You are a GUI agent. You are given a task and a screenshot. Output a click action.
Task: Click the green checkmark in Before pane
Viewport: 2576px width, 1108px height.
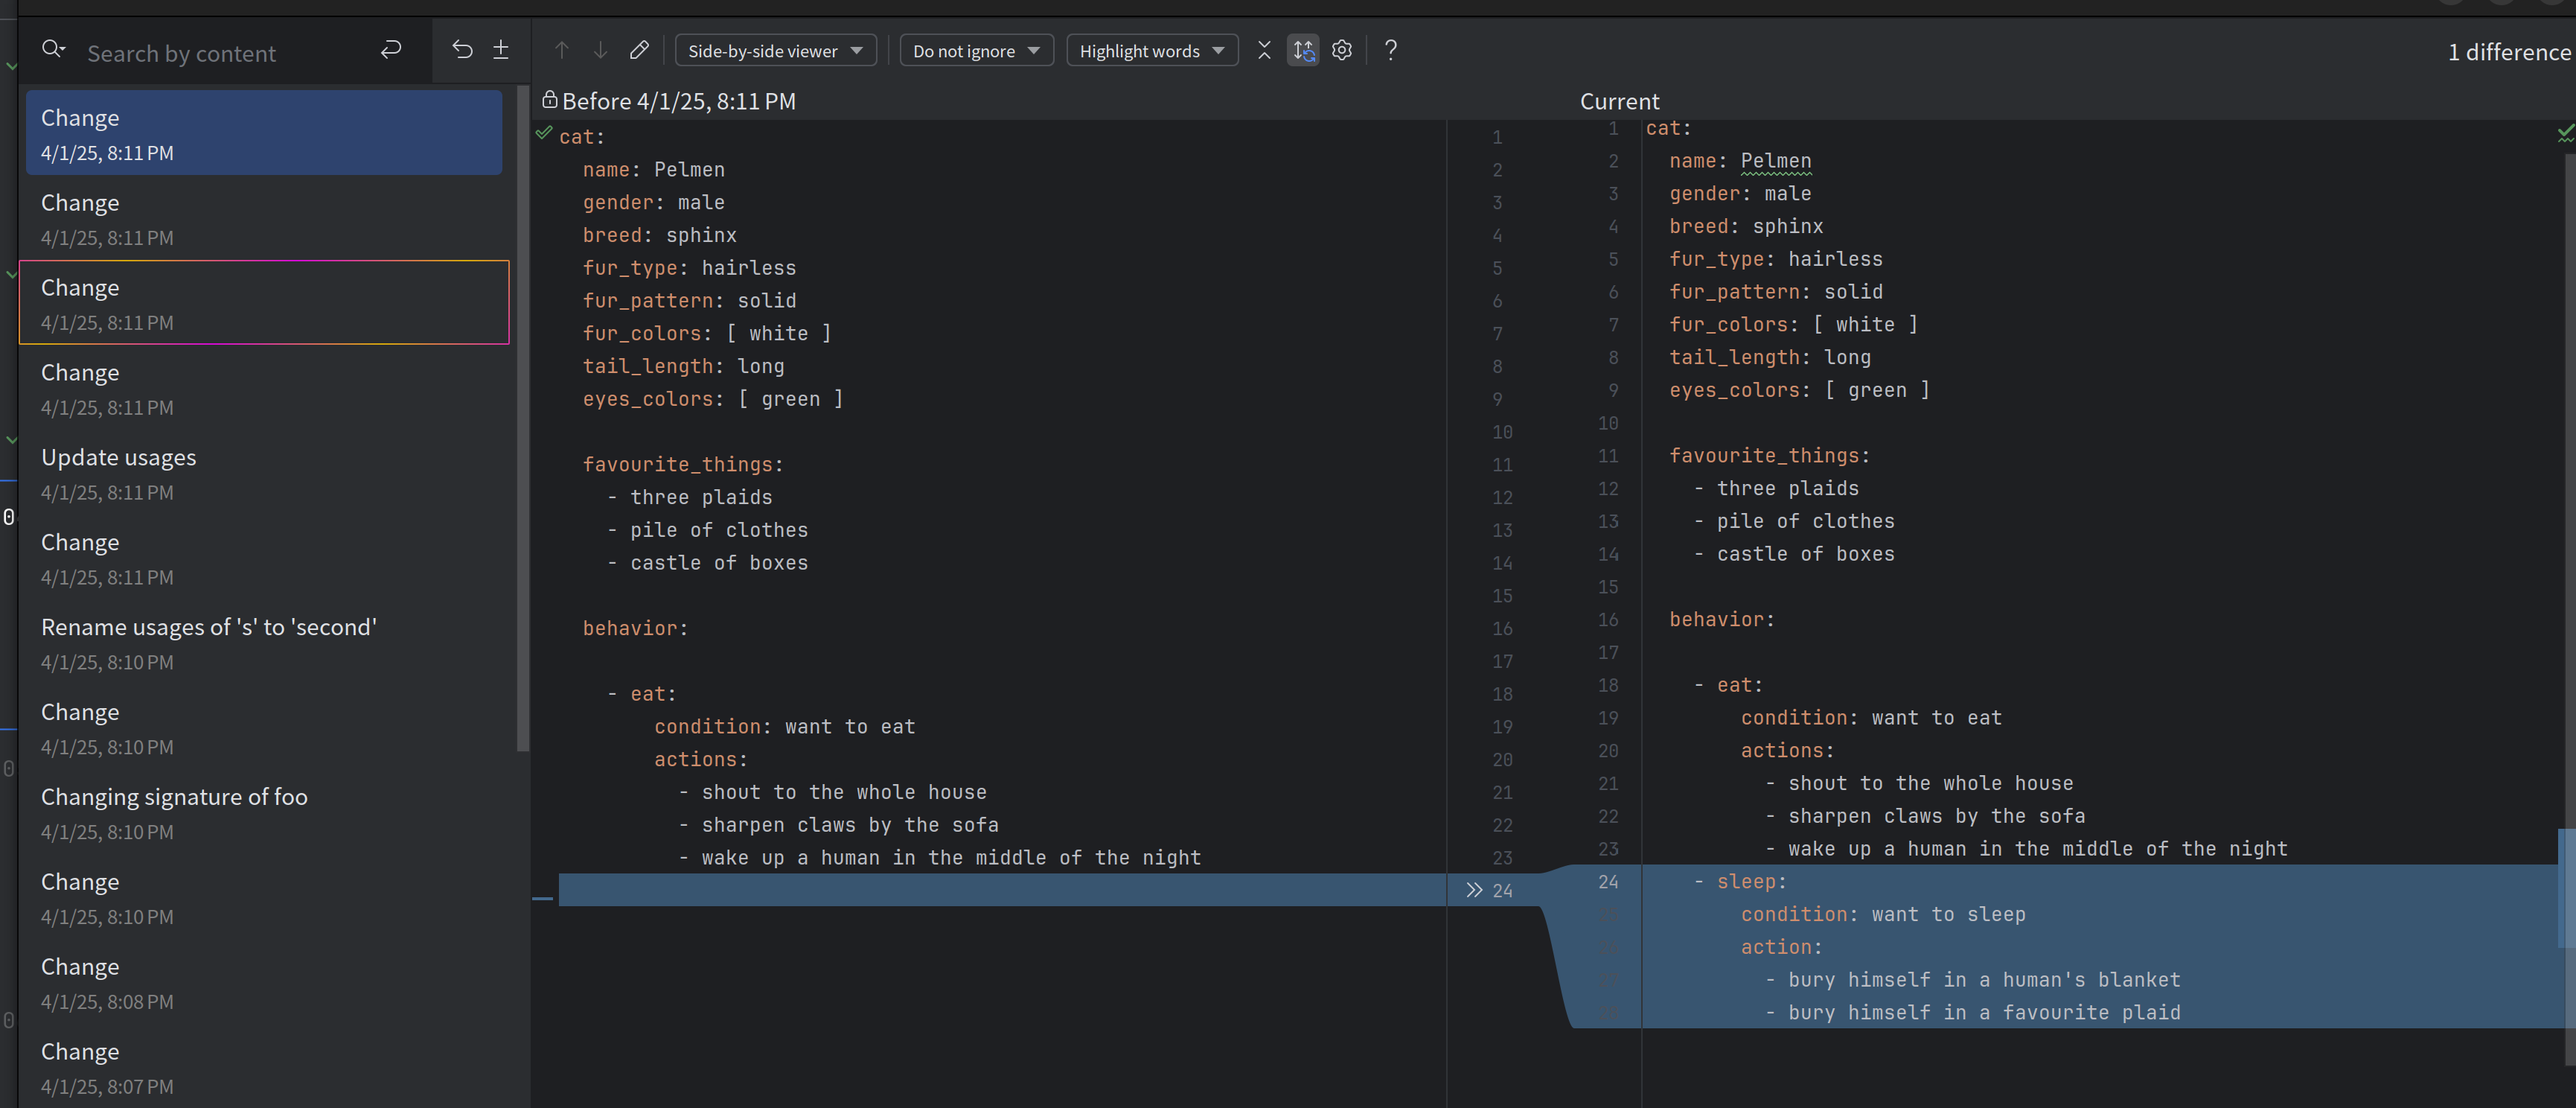[544, 132]
